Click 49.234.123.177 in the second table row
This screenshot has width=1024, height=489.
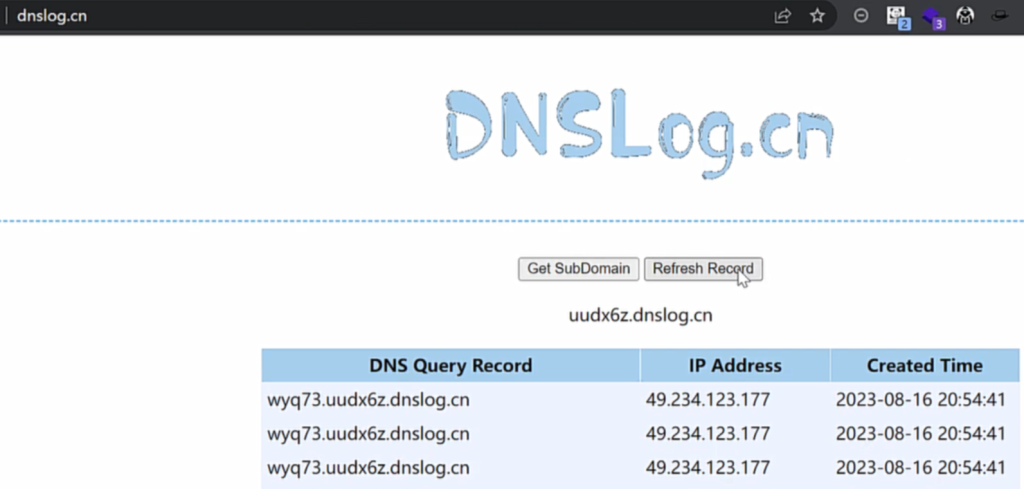pyautogui.click(x=708, y=434)
